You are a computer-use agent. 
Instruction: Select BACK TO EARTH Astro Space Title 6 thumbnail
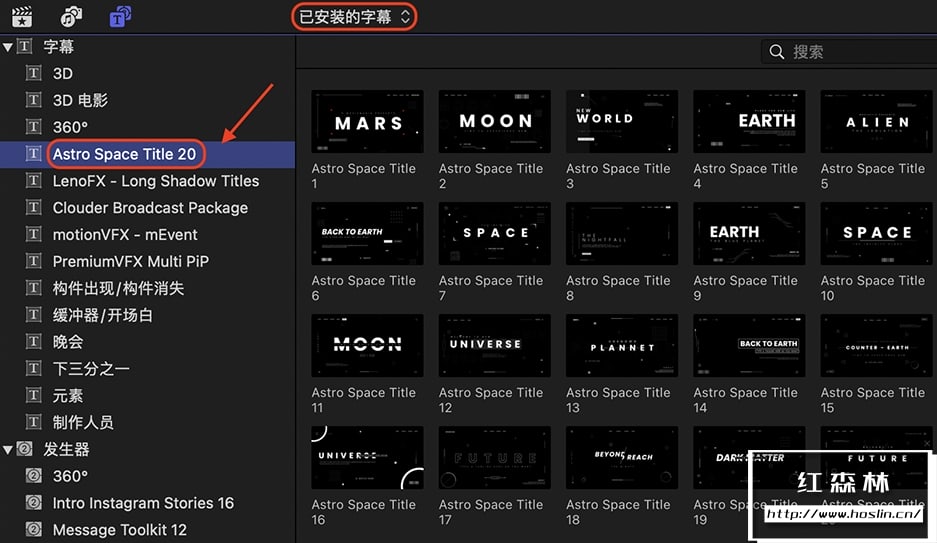click(x=368, y=234)
